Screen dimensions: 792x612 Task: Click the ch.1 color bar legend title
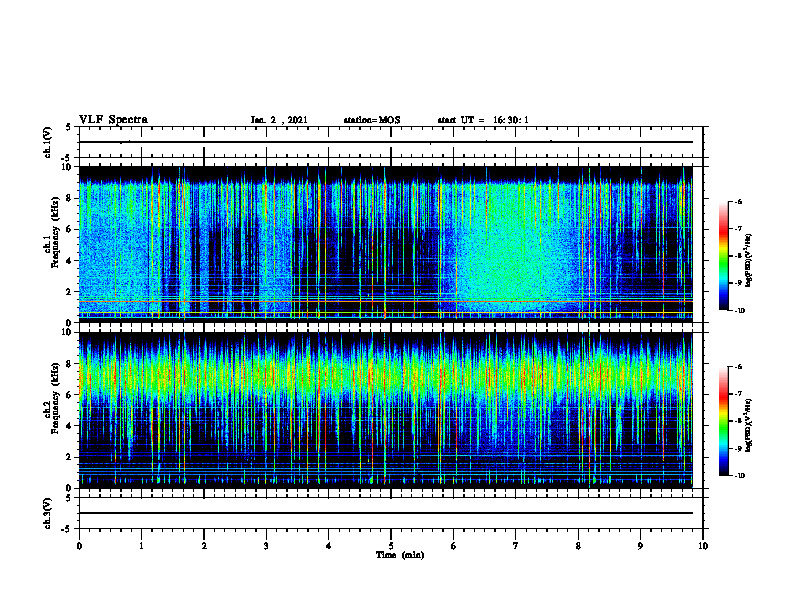(749, 260)
